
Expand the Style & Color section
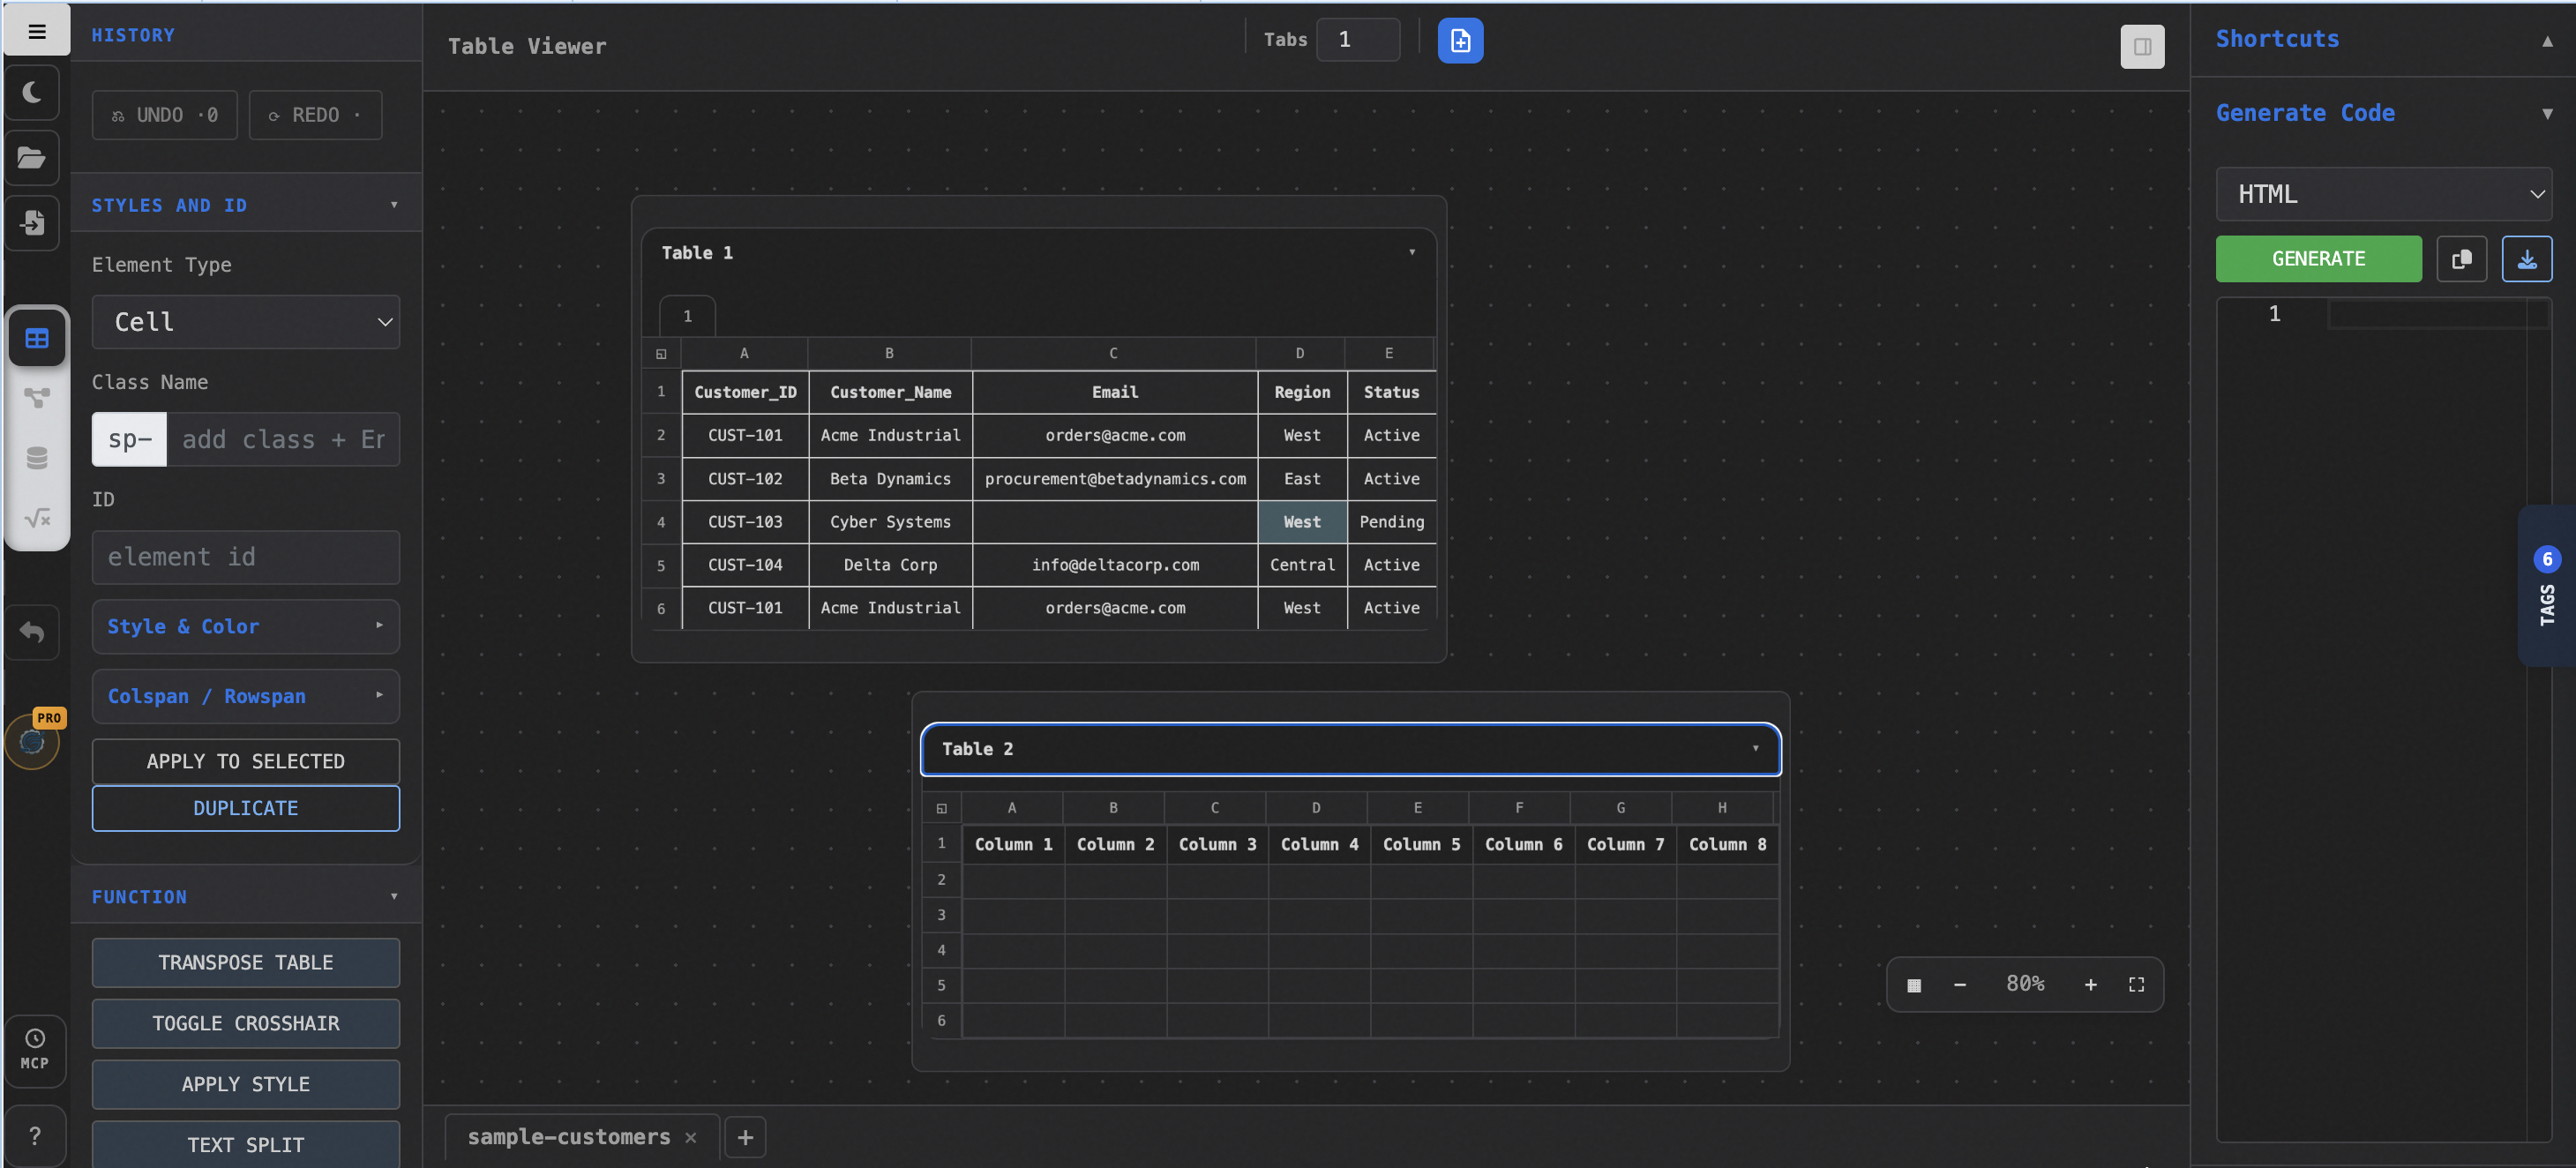point(246,626)
